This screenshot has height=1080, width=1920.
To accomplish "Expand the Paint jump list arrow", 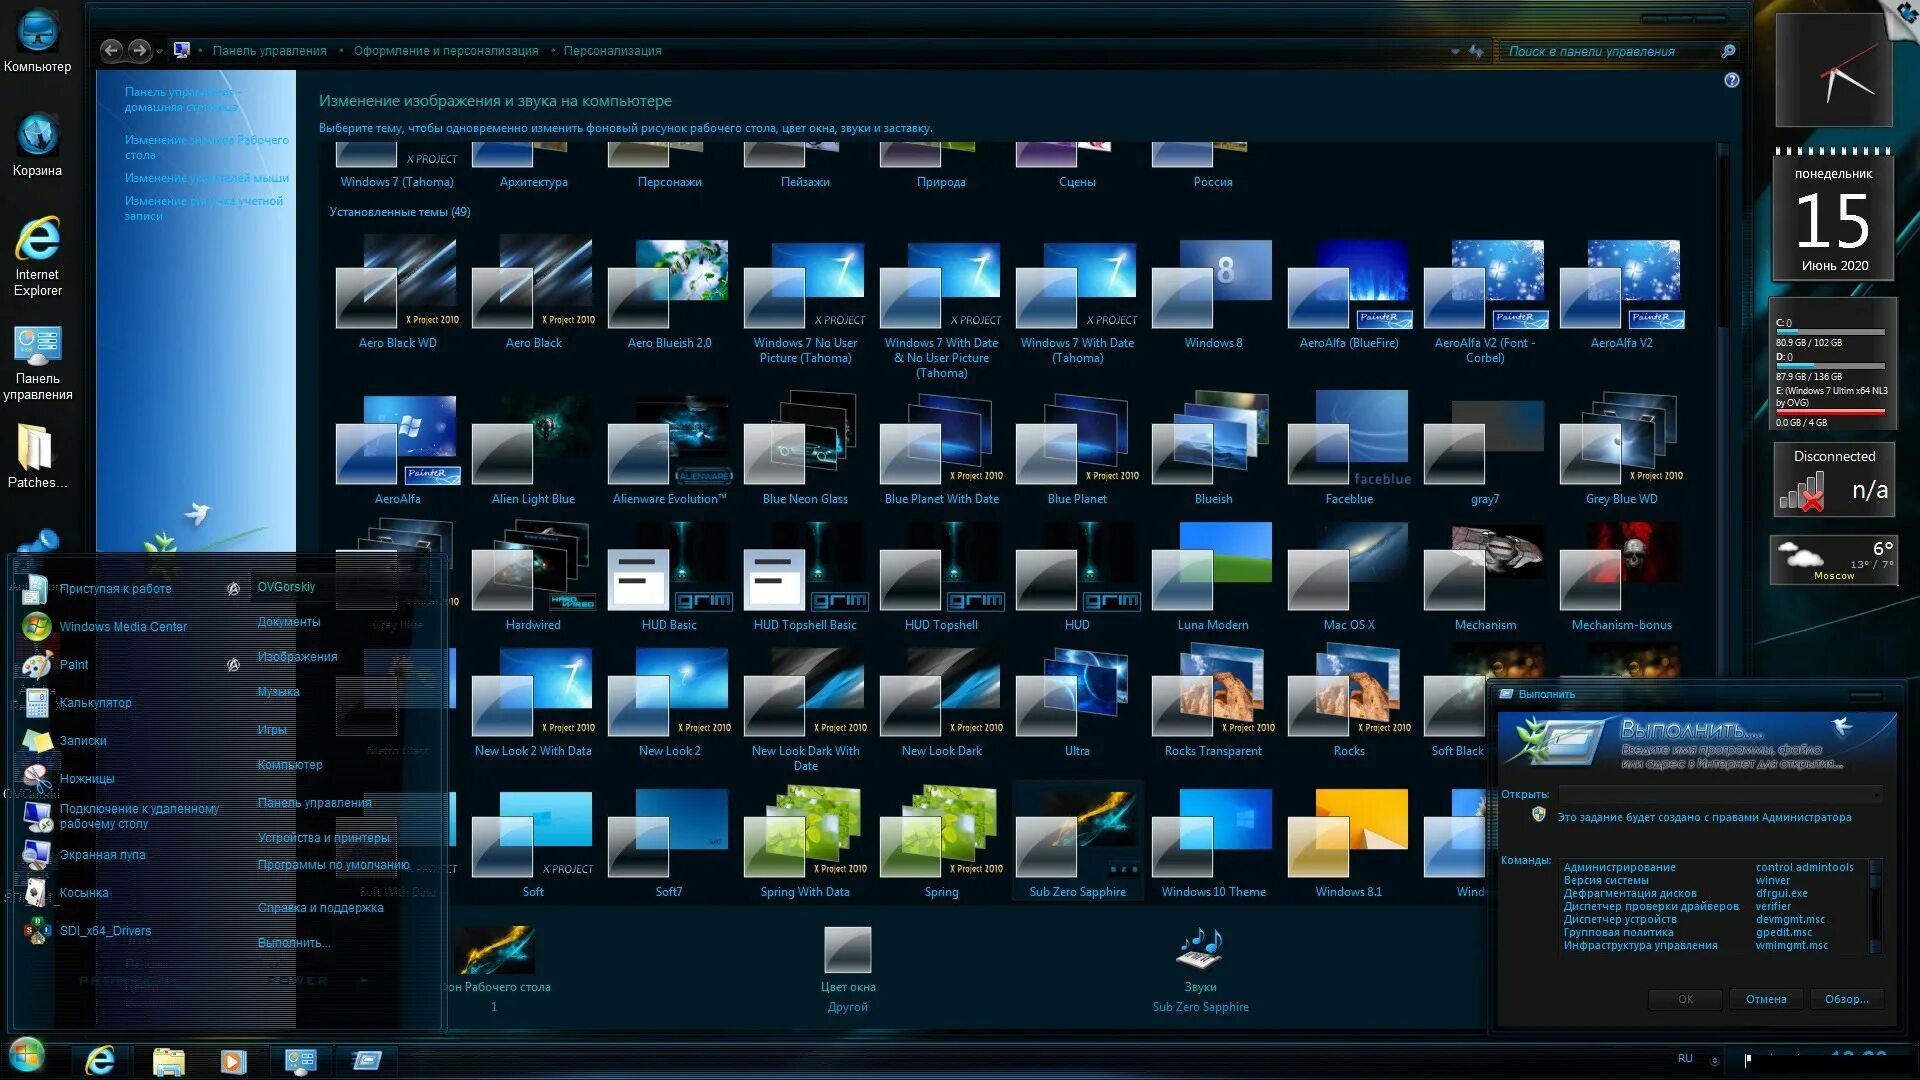I will [233, 665].
